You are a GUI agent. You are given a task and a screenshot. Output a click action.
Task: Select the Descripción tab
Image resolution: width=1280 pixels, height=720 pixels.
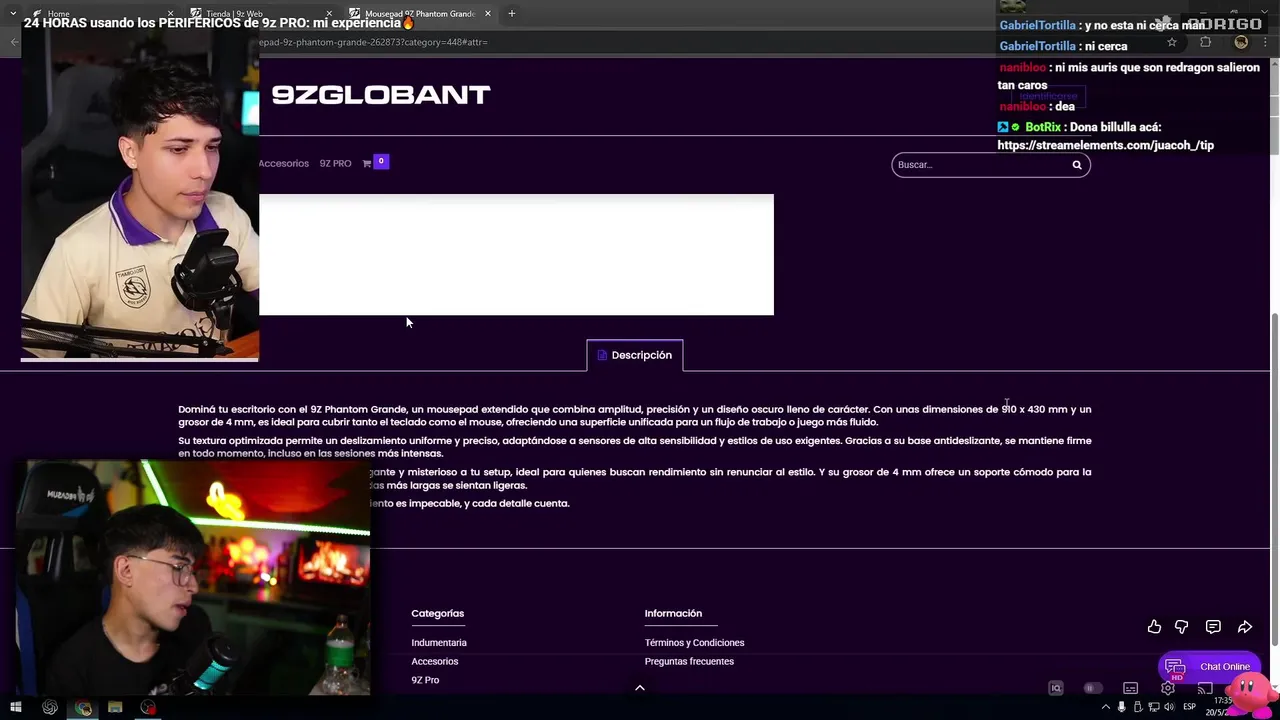click(x=635, y=355)
